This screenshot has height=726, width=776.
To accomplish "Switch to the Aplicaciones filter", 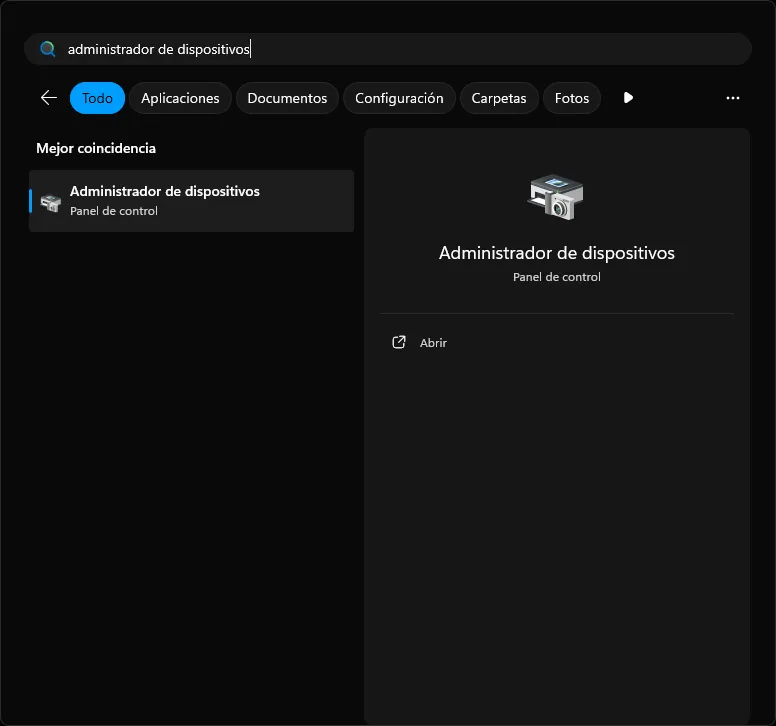I will tap(180, 98).
